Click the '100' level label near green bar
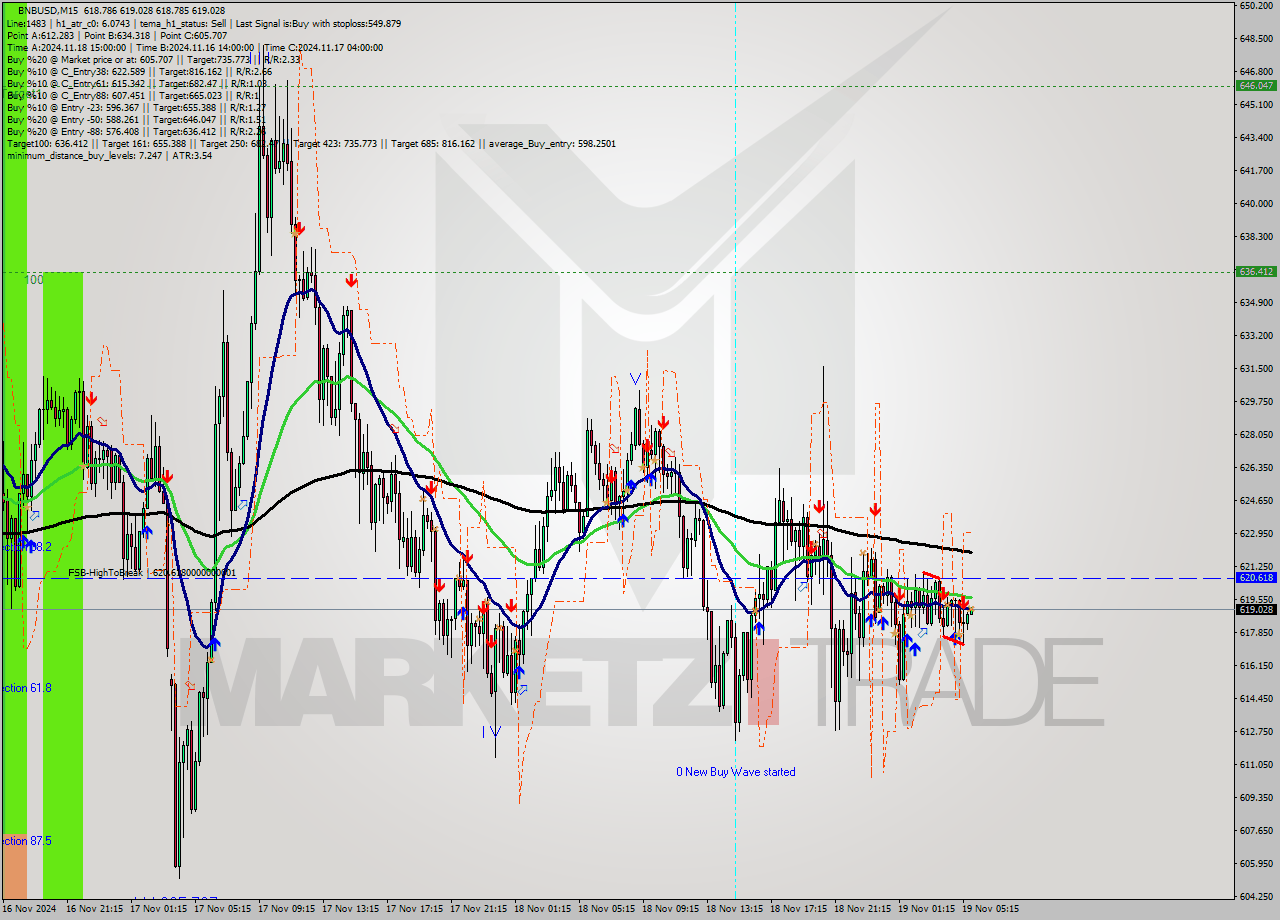 pyautogui.click(x=34, y=280)
